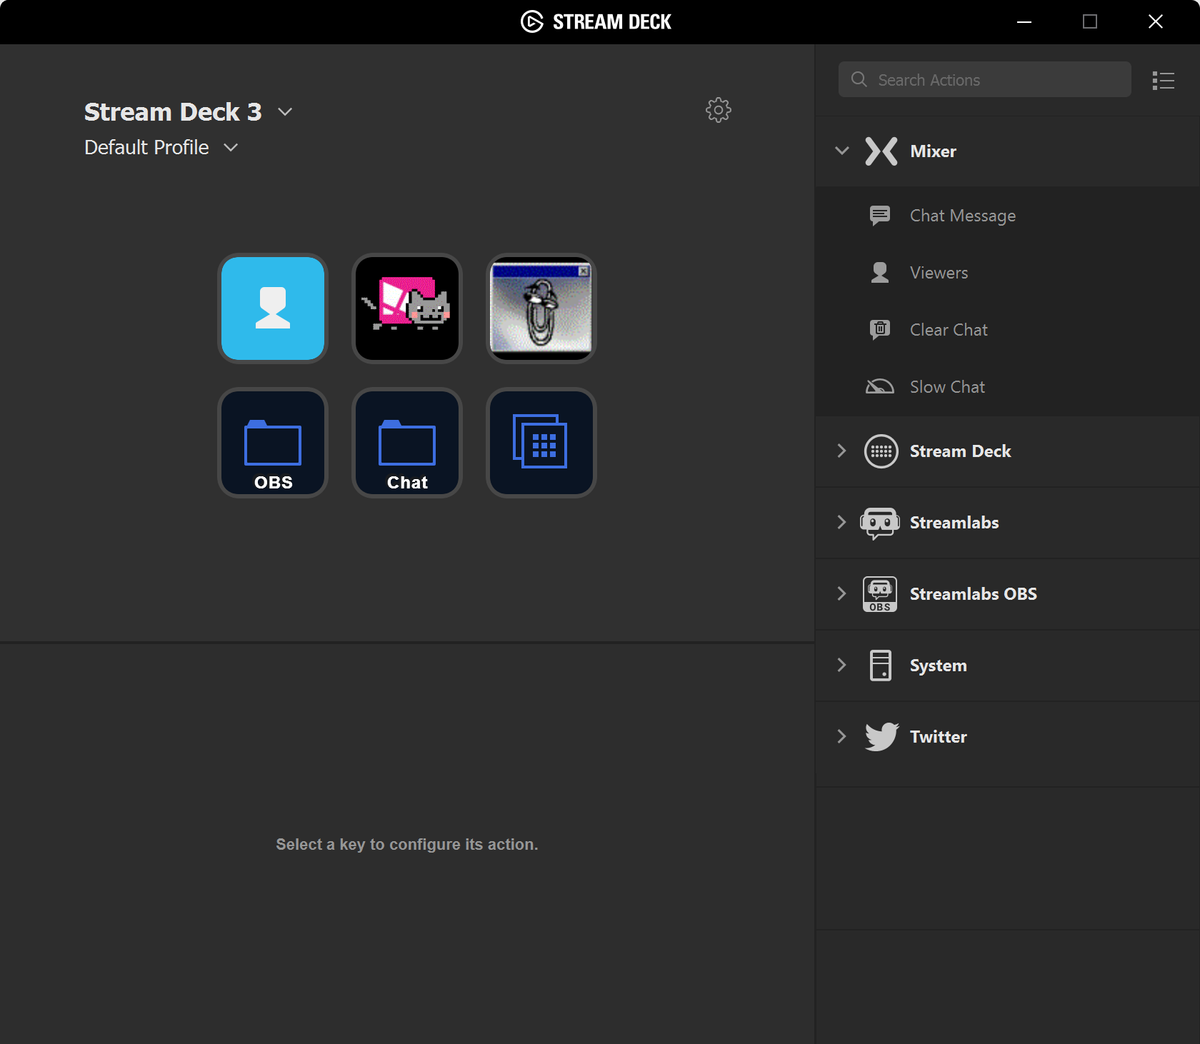Screen dimensions: 1200x1044
Task: Switch the actions panel to list view
Action: pos(1163,80)
